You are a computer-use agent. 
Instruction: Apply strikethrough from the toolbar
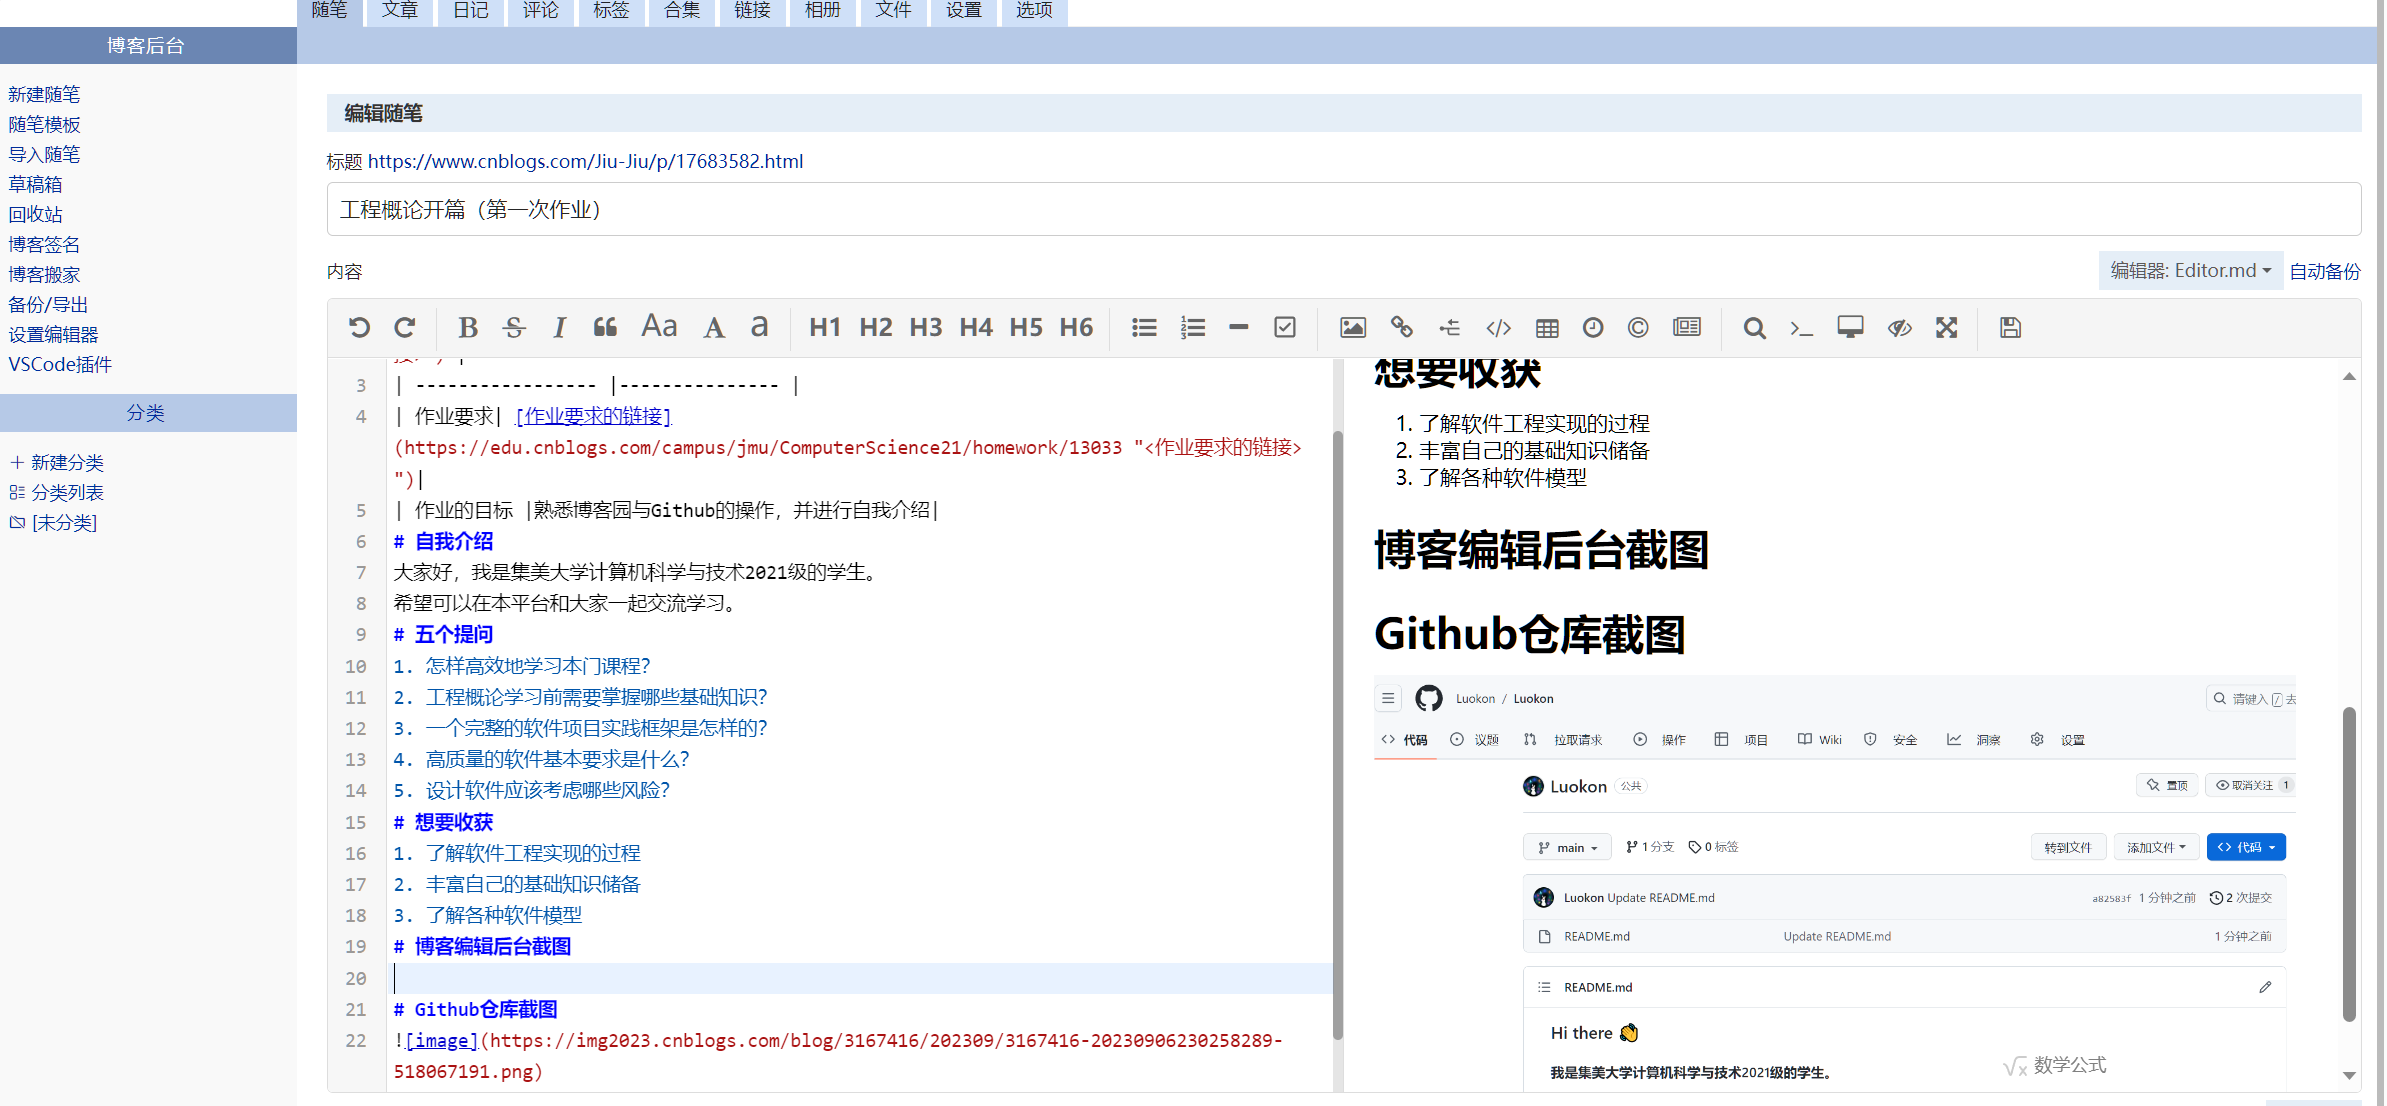point(514,327)
